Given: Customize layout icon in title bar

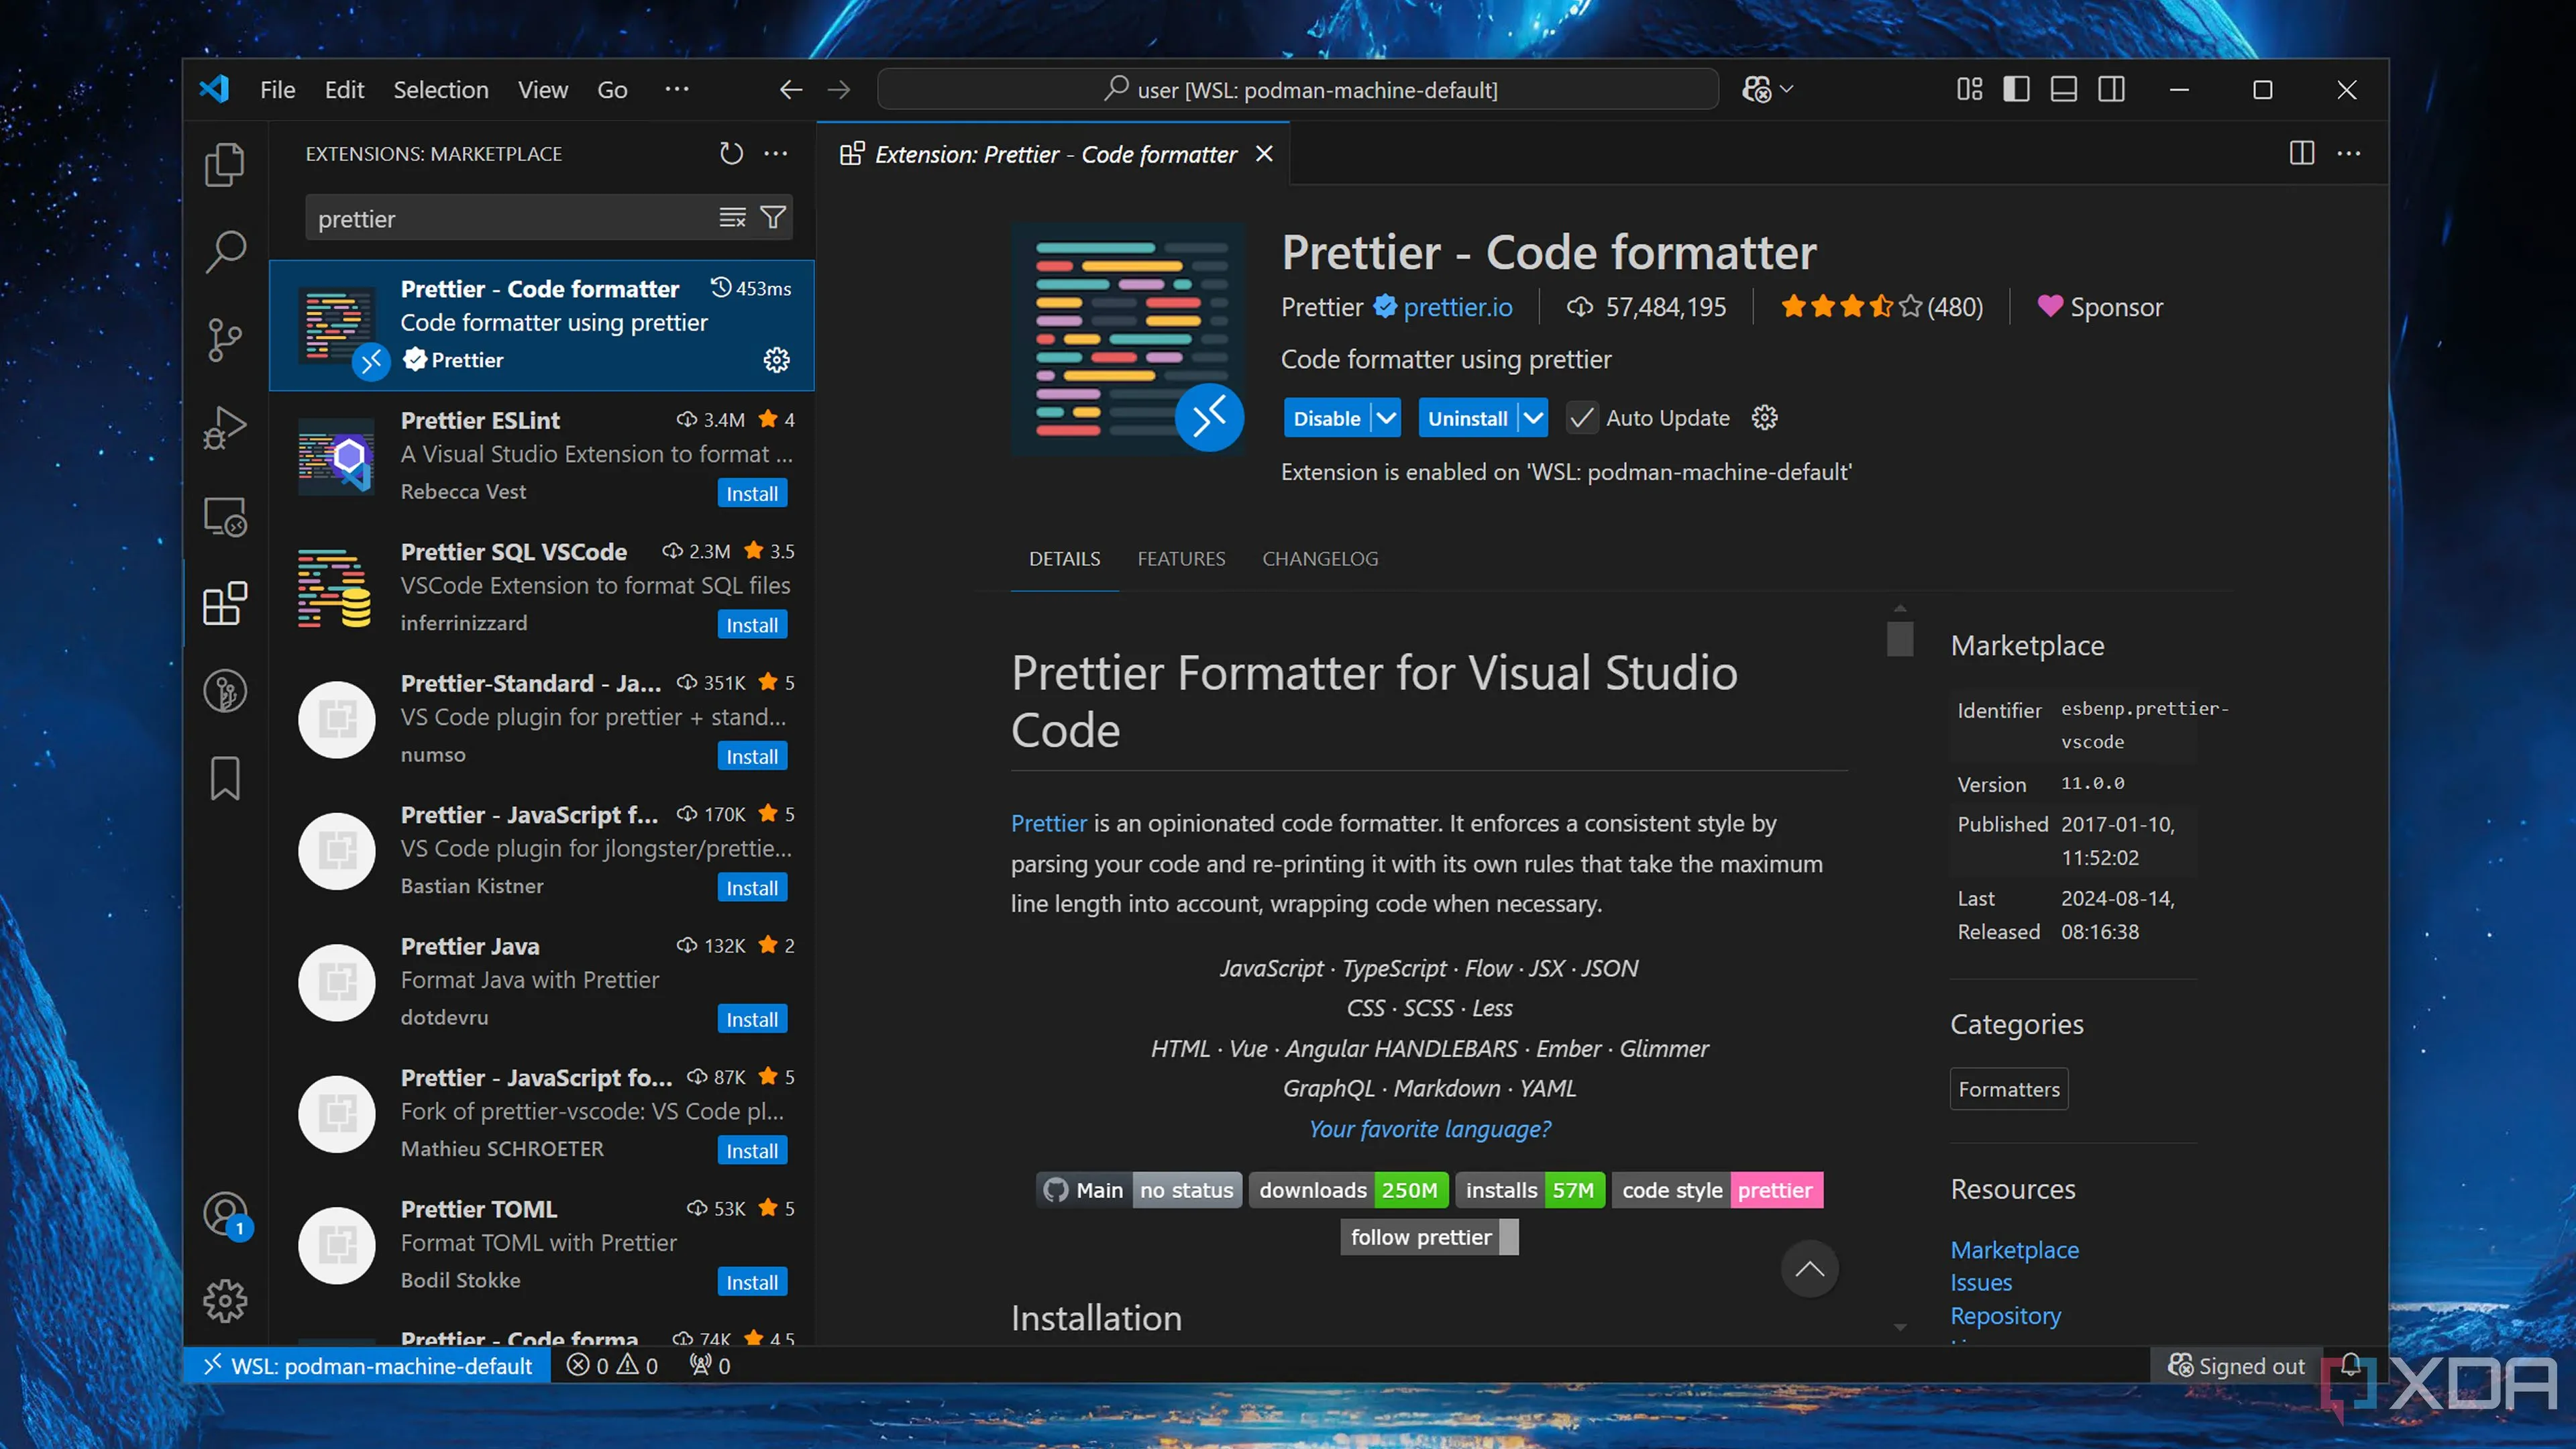Looking at the screenshot, I should [1969, 90].
